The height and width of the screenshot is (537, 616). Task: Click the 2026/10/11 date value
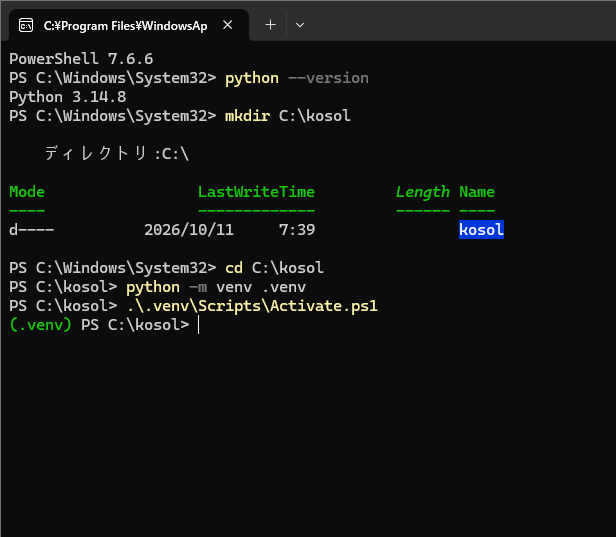click(189, 230)
